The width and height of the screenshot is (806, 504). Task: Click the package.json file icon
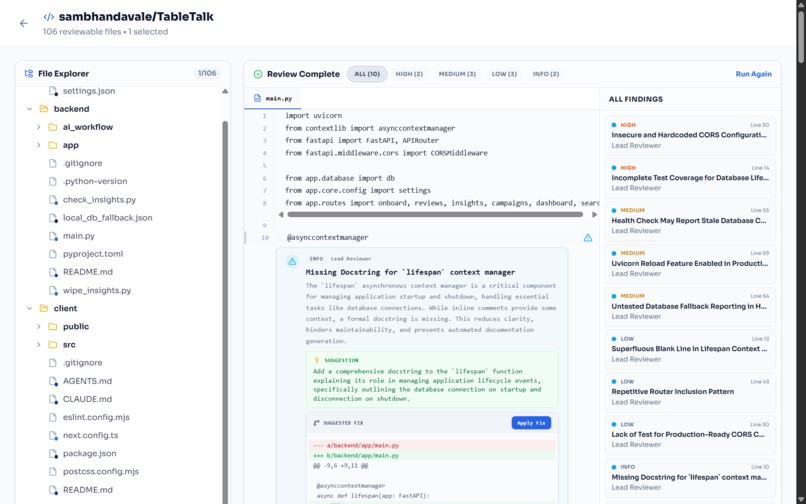(x=53, y=454)
